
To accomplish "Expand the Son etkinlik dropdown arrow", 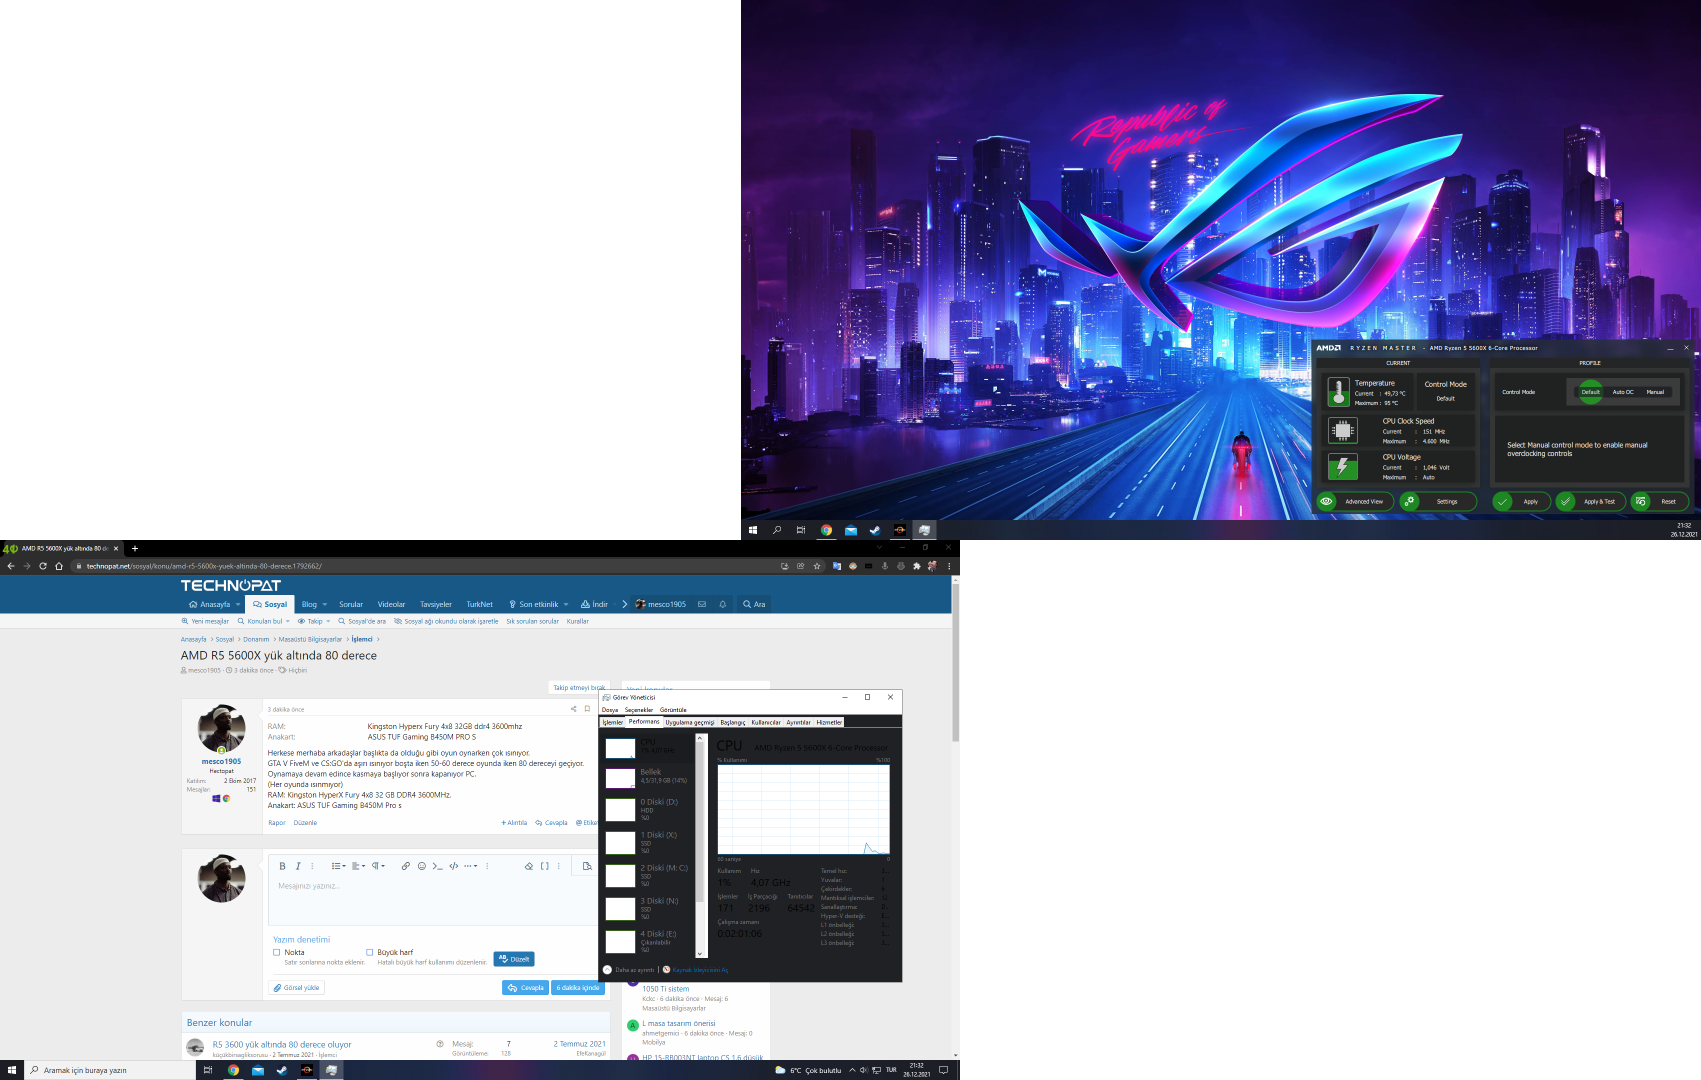I will pos(566,605).
